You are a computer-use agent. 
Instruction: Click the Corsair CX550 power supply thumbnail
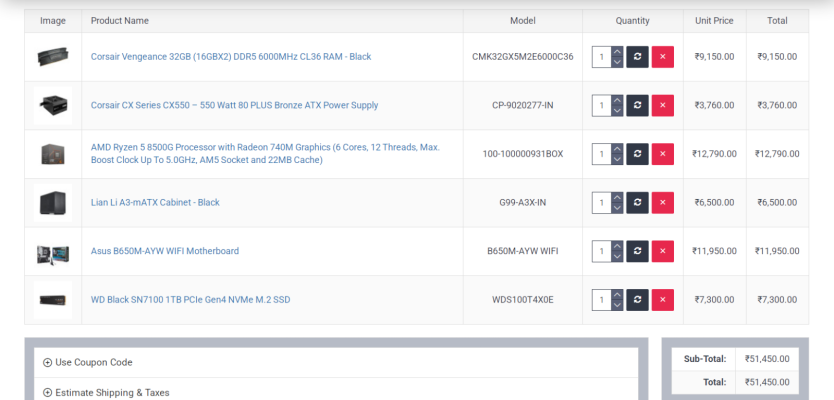[x=53, y=105]
